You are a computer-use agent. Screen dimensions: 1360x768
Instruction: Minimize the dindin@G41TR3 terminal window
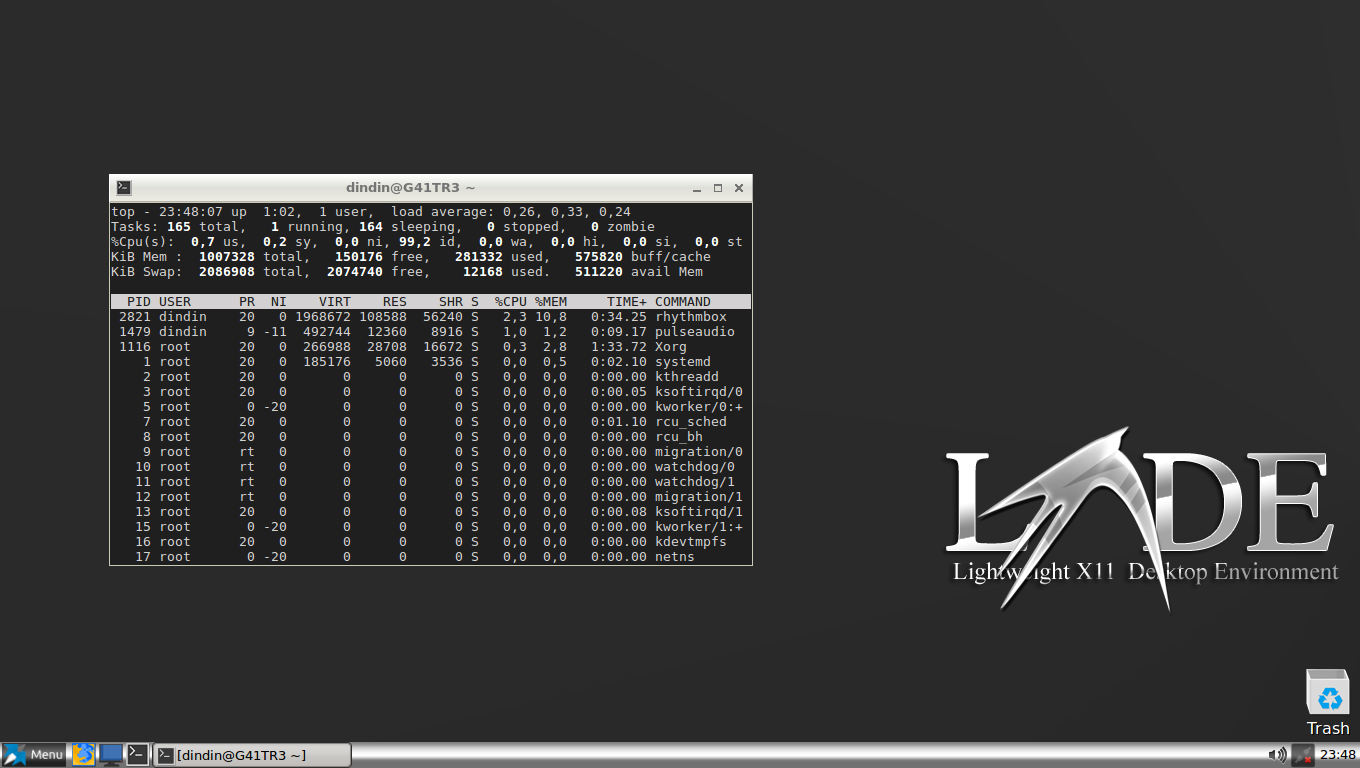pos(696,188)
